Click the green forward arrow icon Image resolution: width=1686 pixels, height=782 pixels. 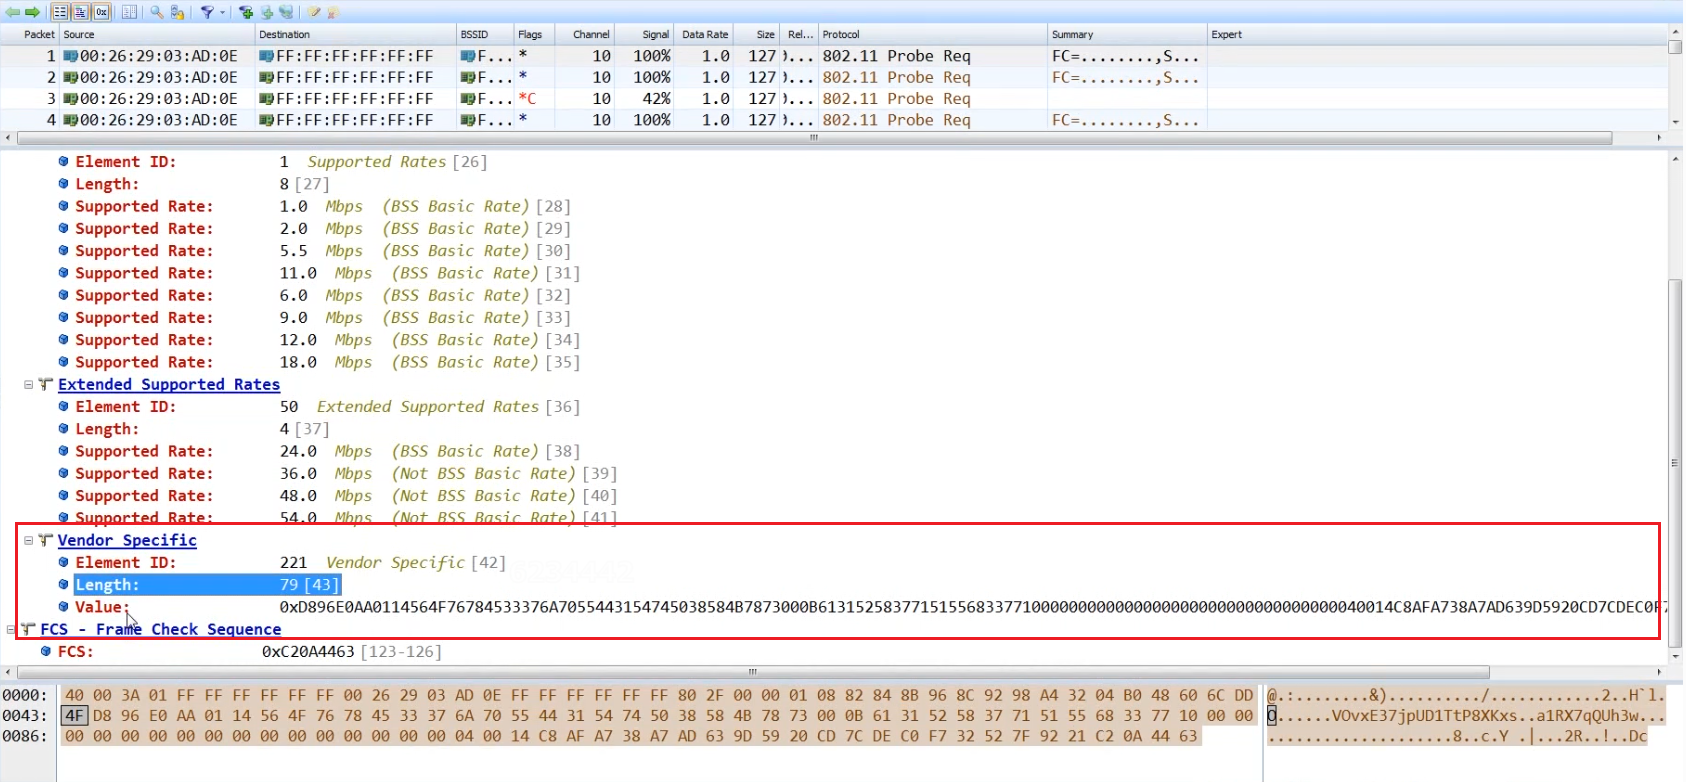[32, 12]
